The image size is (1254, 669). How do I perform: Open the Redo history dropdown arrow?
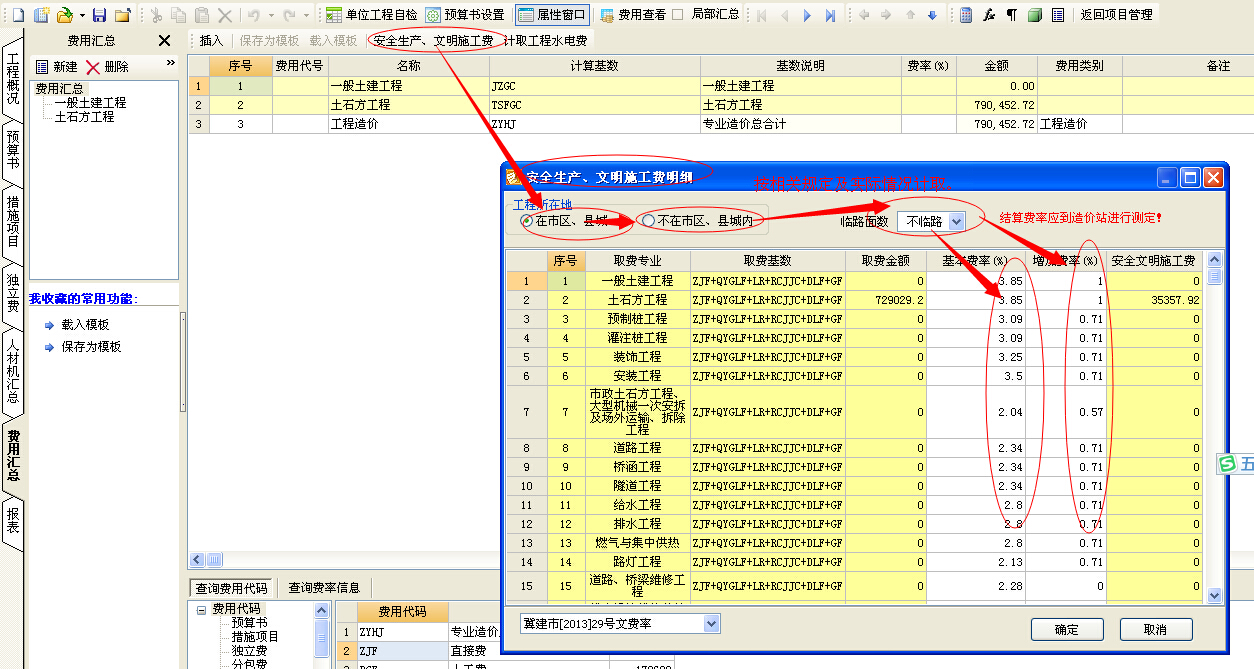305,15
